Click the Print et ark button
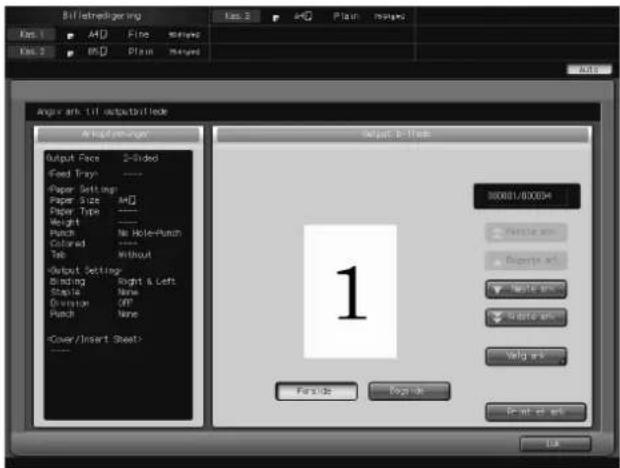 coord(535,412)
